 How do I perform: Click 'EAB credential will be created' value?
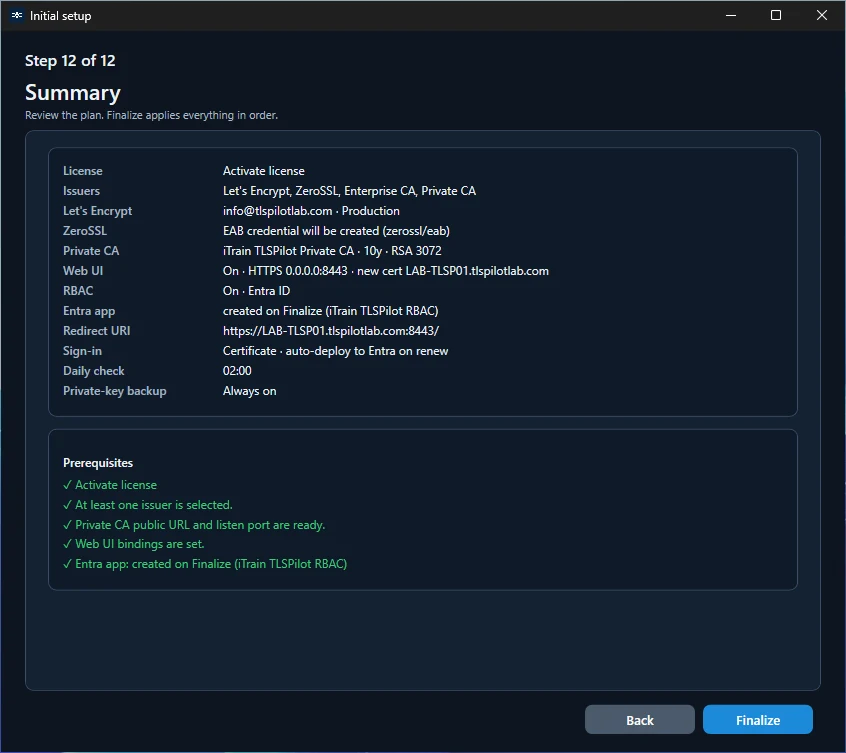(336, 231)
